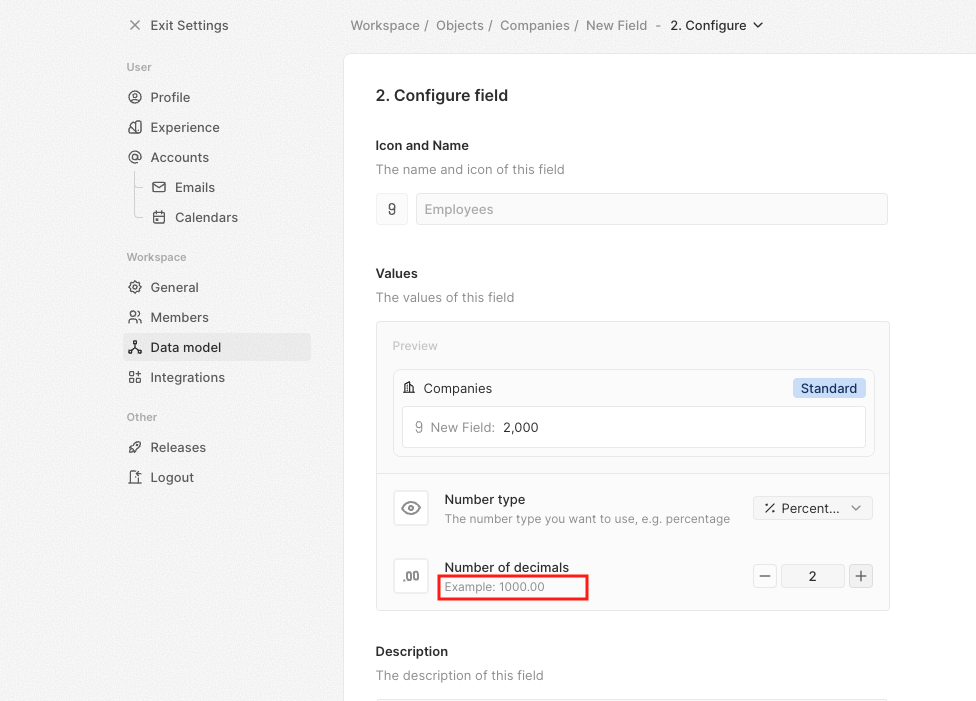Click the Companies building icon in preview
Screen dimensions: 976x701
click(409, 388)
